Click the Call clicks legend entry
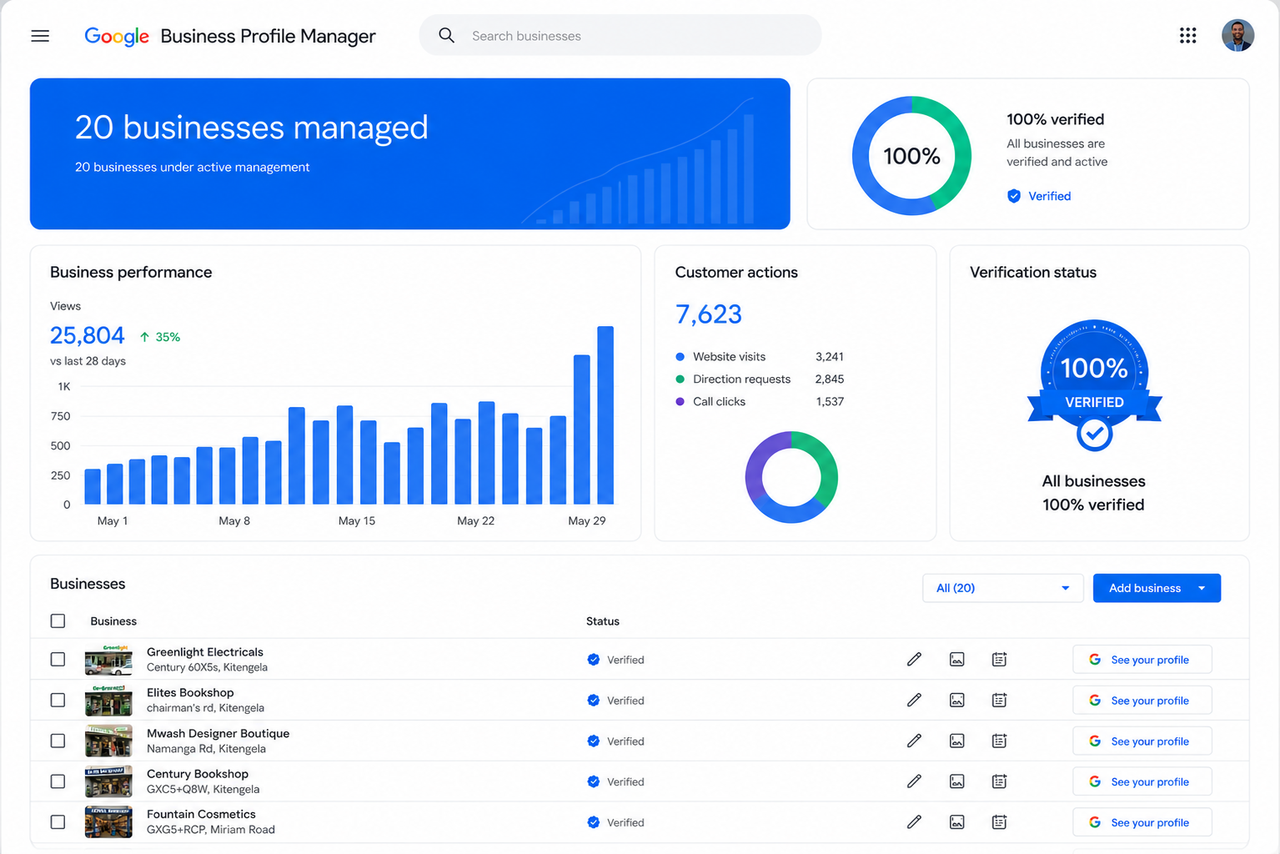 [760, 402]
